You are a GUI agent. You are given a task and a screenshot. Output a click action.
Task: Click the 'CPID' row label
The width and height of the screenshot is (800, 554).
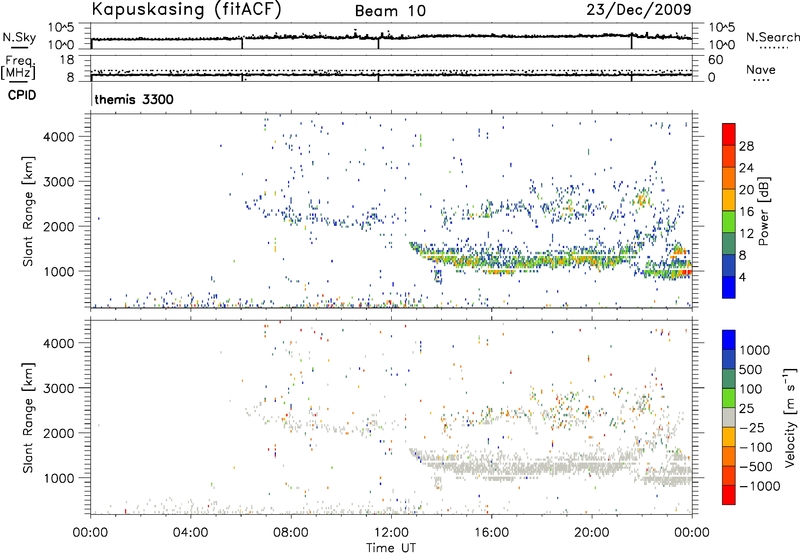click(22, 95)
